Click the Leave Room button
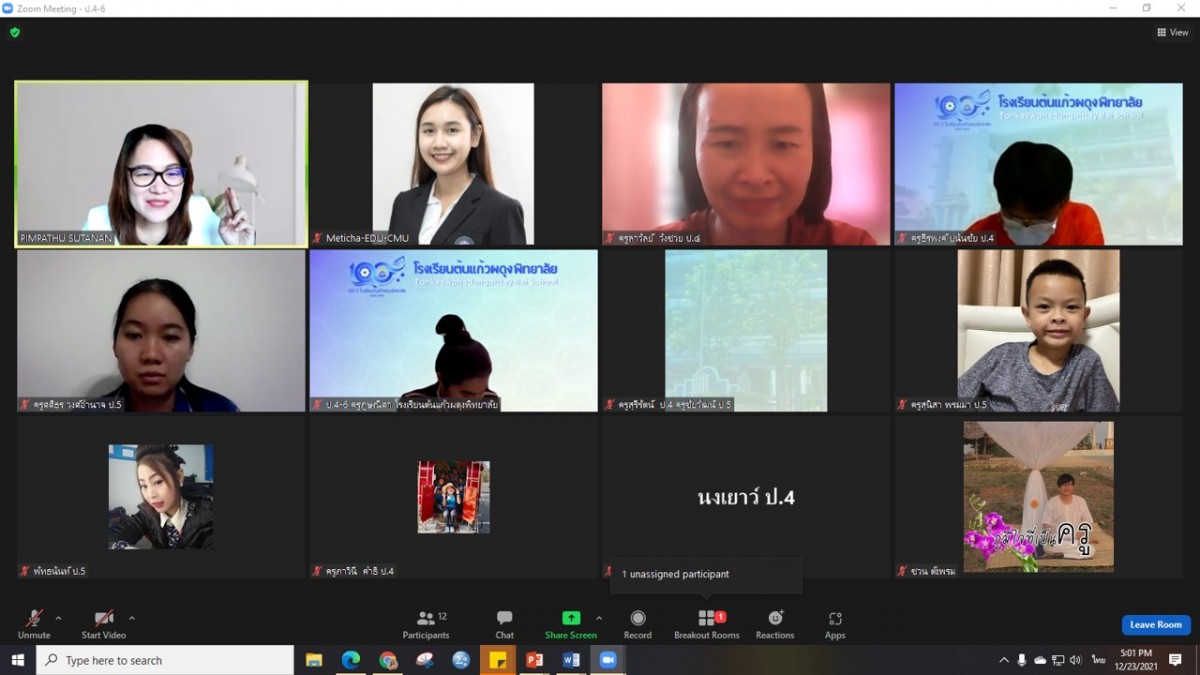 [x=1155, y=625]
